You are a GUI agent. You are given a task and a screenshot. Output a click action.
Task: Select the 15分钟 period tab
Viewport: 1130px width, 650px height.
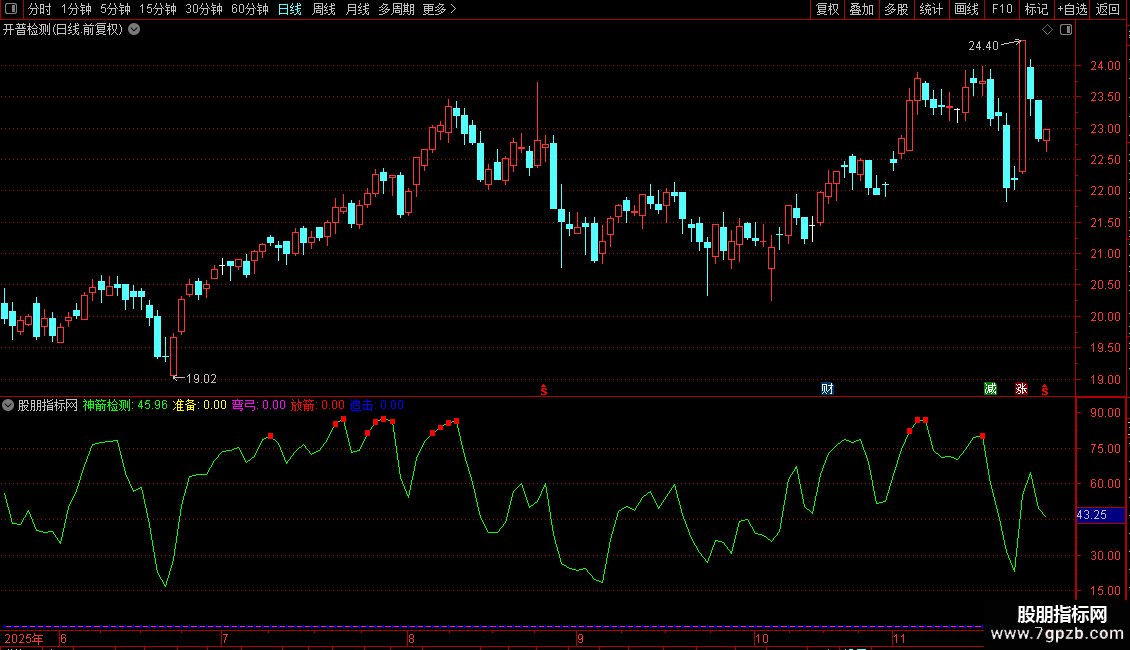coord(158,9)
